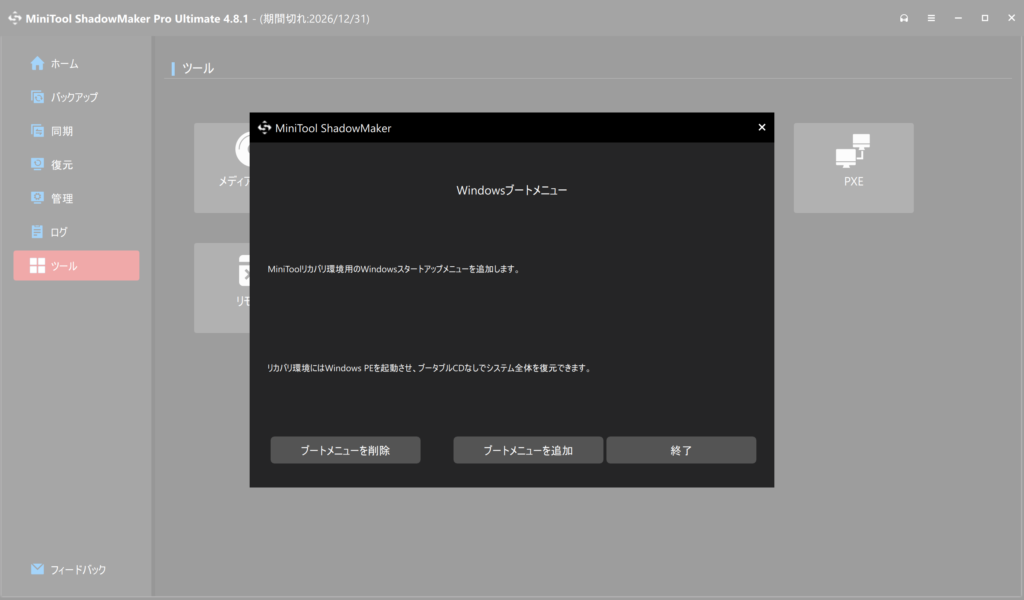Open the hamburger menu in title bar

(x=931, y=18)
